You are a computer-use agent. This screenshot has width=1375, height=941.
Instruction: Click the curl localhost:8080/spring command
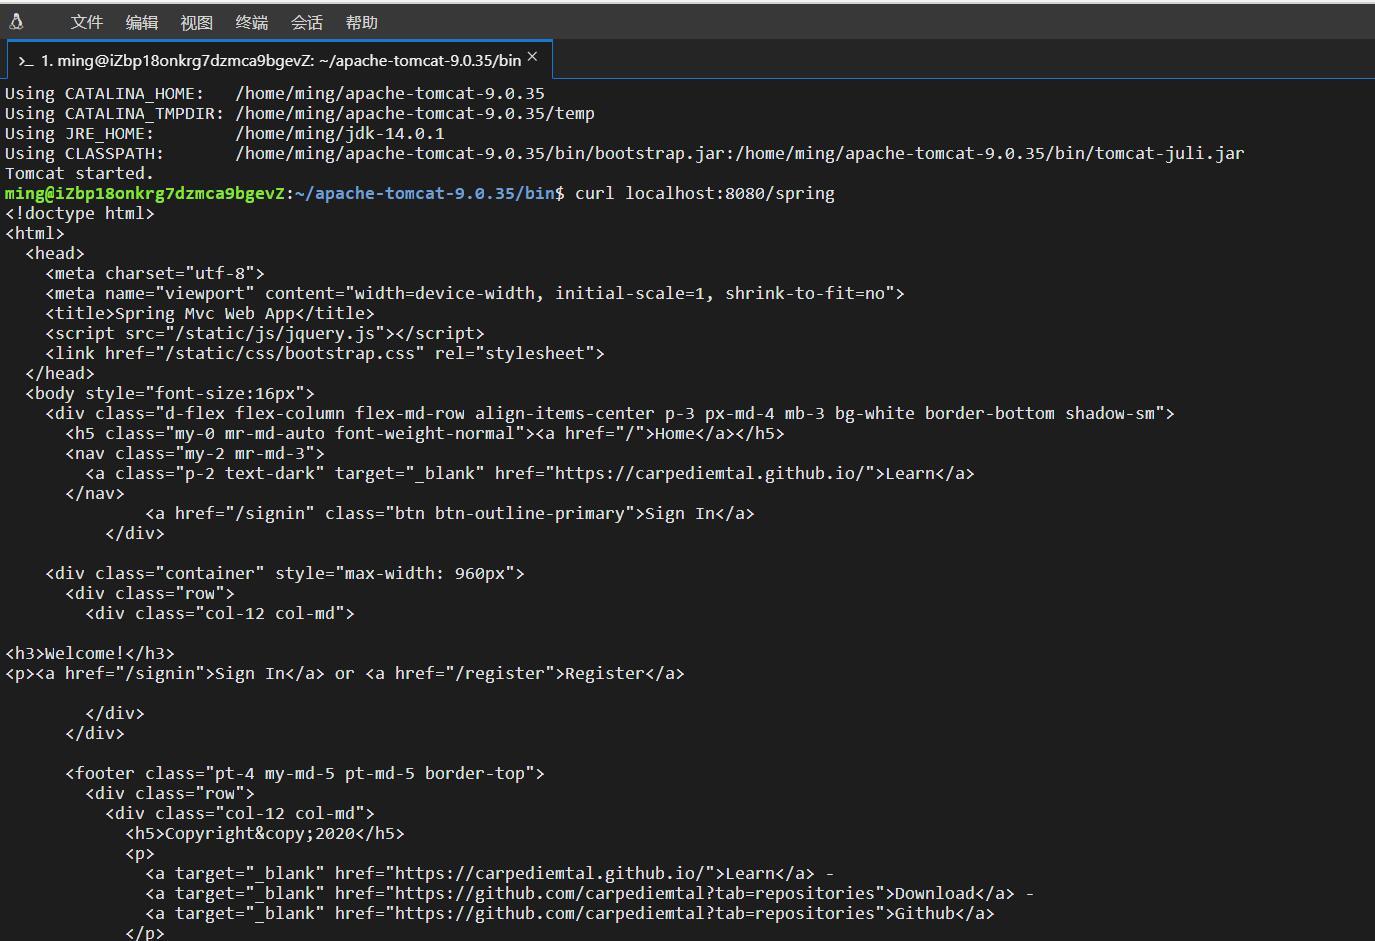[705, 193]
